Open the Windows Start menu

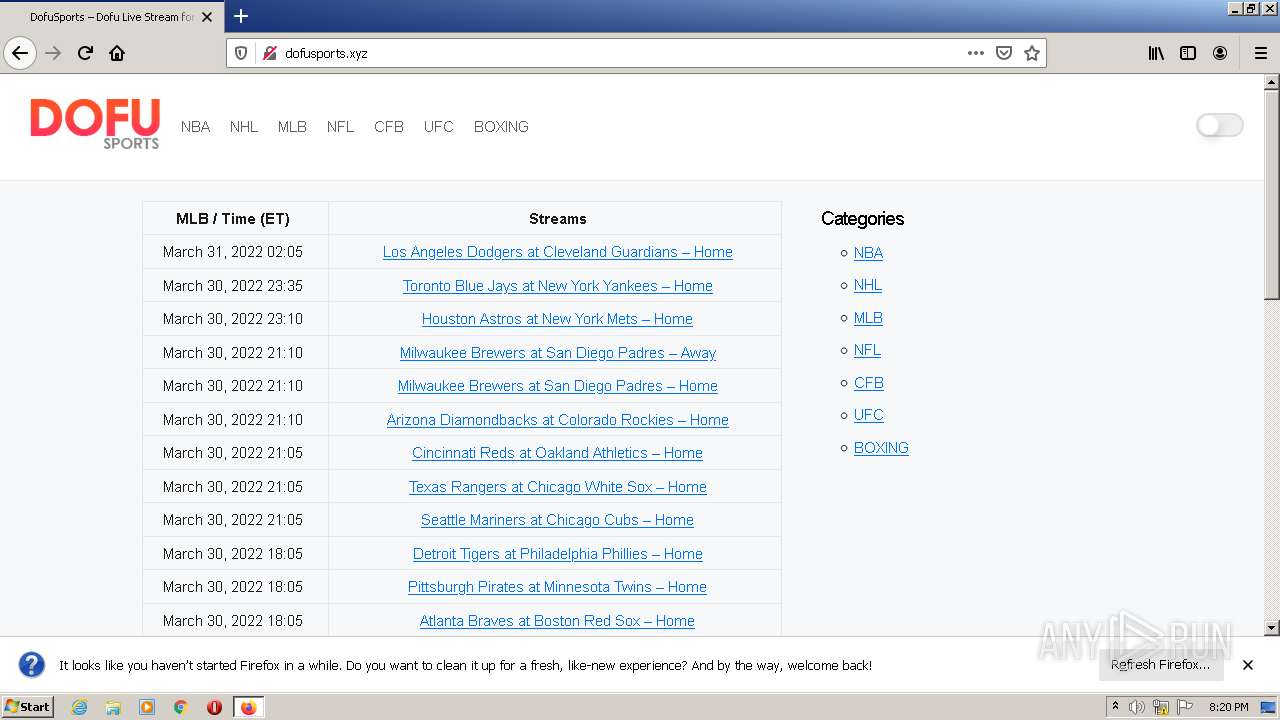point(28,707)
